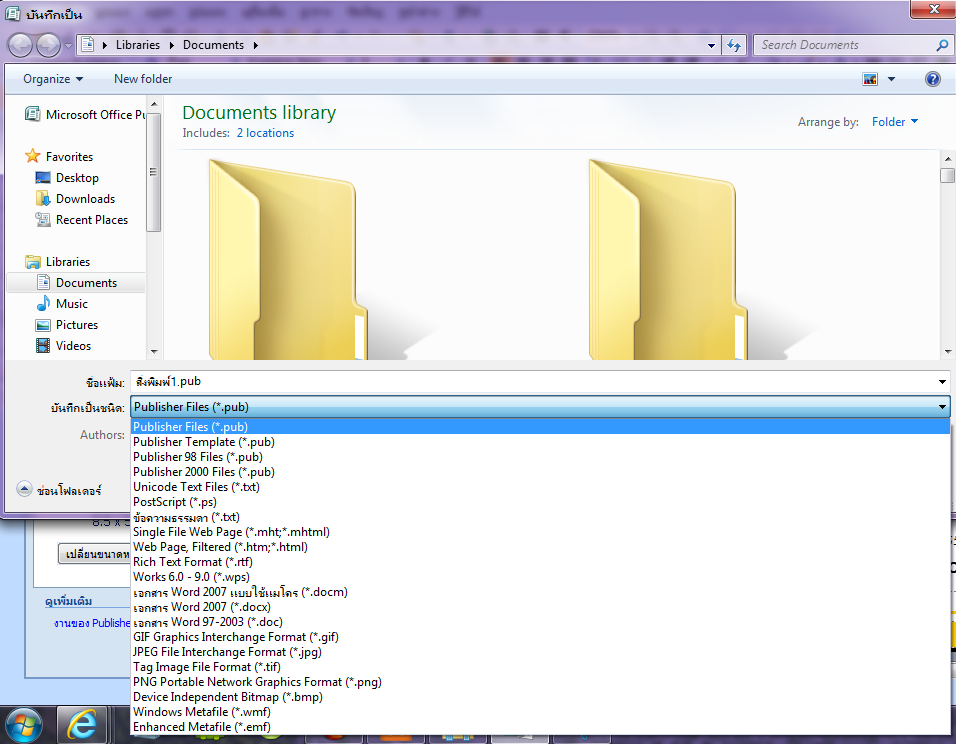Launch Internet Explorer from the taskbar
The image size is (956, 744).
tap(82, 725)
